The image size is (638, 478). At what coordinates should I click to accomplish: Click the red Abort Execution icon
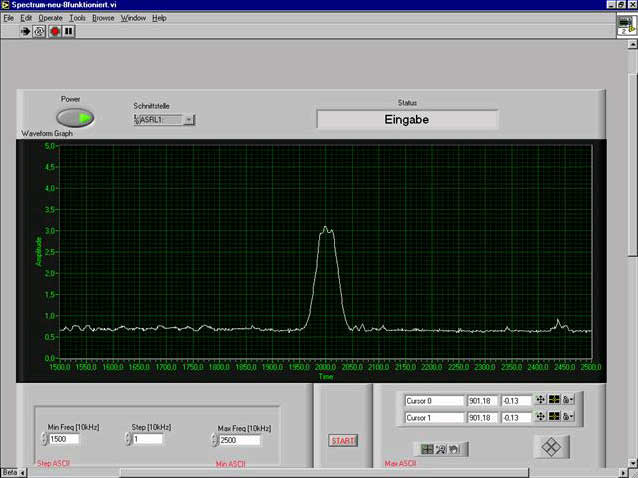[x=54, y=32]
